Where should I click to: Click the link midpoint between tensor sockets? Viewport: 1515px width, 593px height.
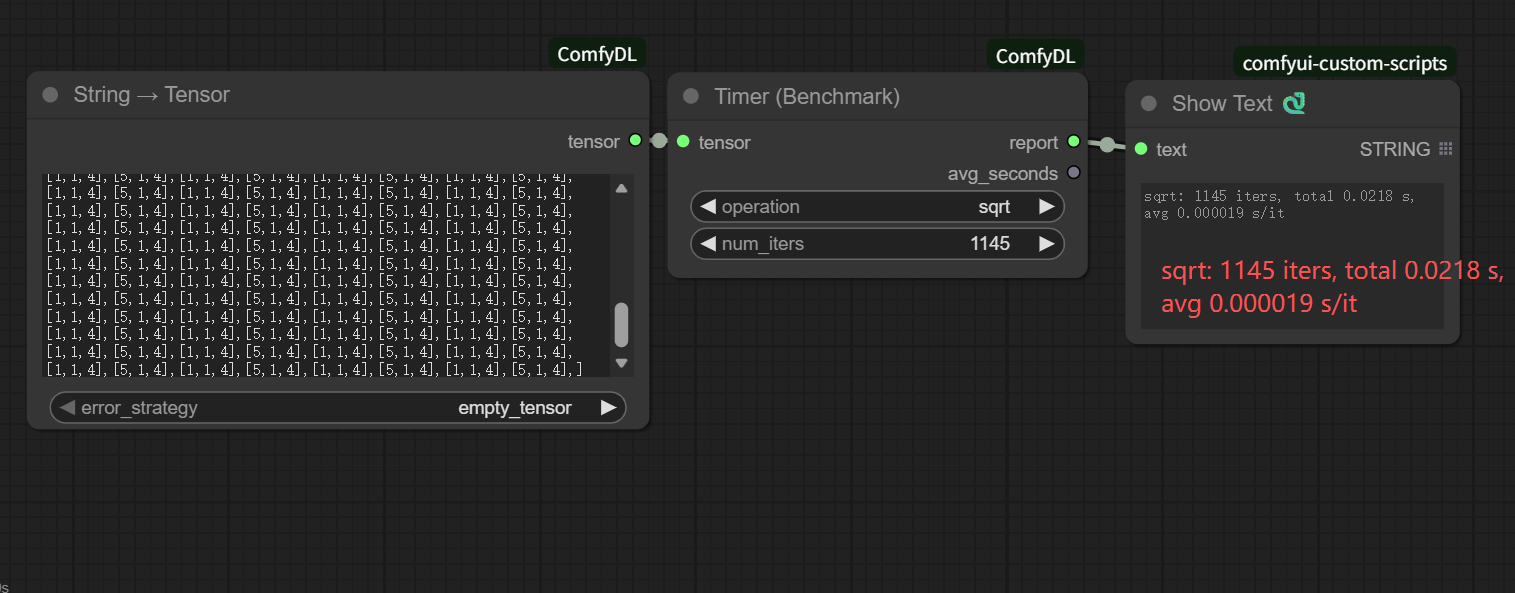click(x=659, y=141)
